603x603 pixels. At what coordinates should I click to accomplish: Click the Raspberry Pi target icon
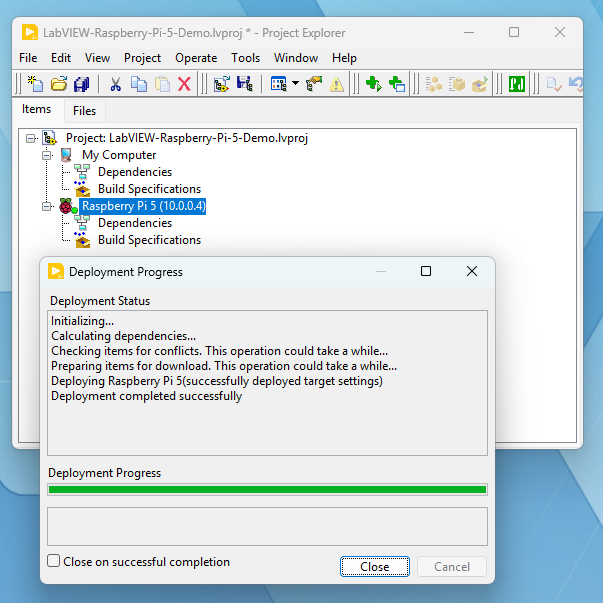click(x=66, y=206)
